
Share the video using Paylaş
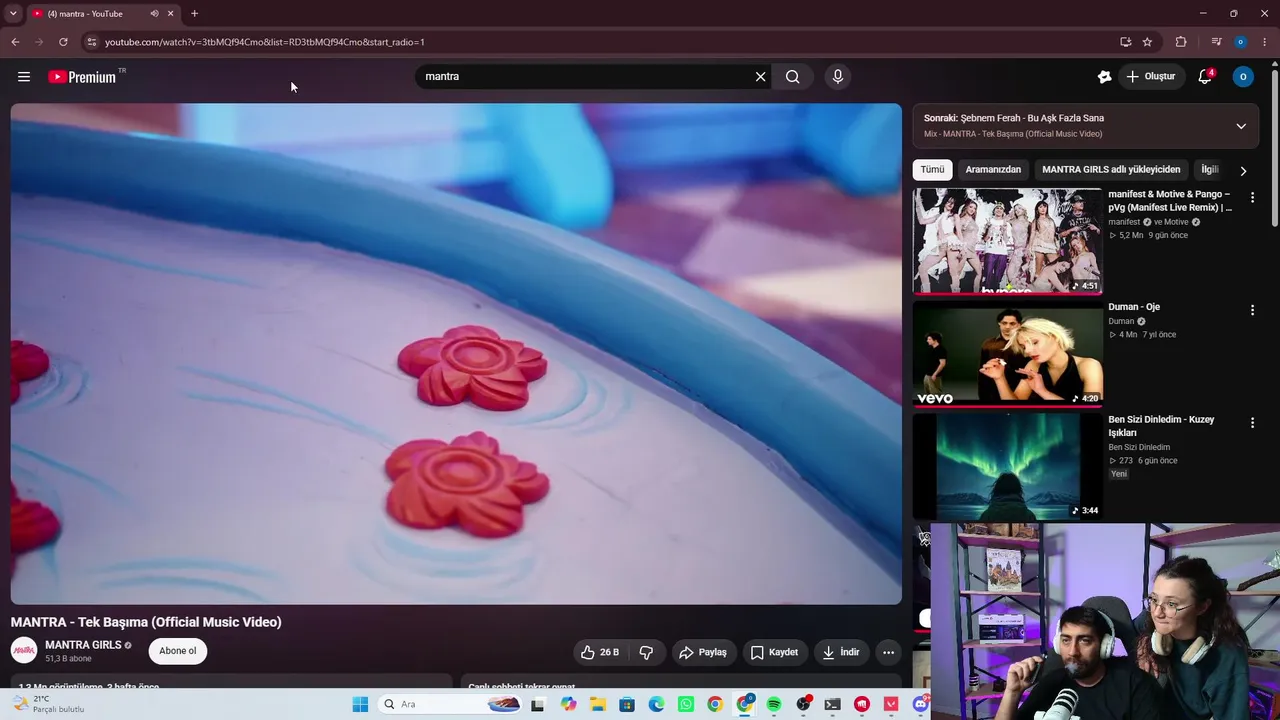click(703, 652)
